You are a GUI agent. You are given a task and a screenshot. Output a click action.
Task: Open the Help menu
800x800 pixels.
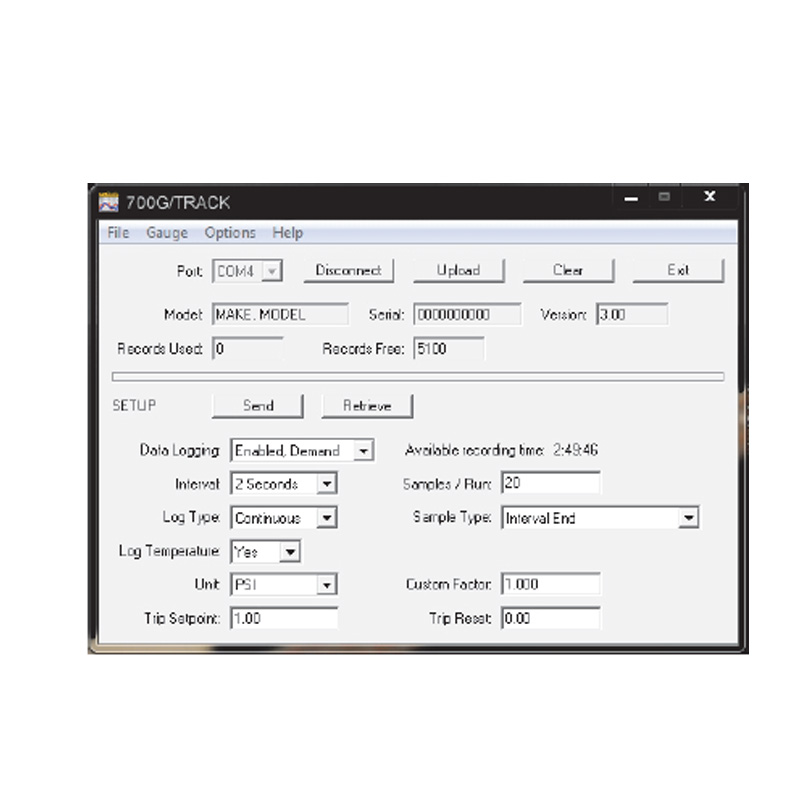pyautogui.click(x=288, y=233)
